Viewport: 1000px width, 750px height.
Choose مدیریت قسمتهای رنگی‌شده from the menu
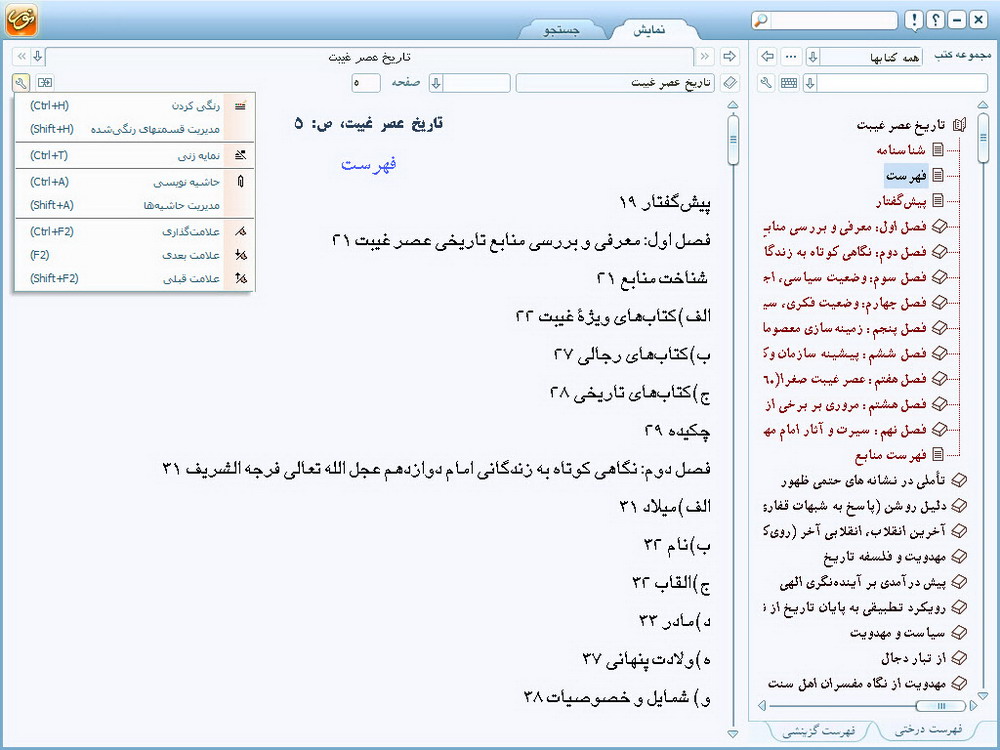click(x=134, y=129)
